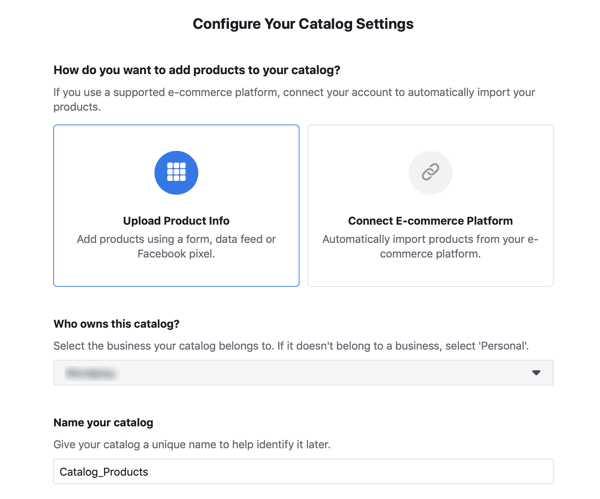This screenshot has height=499, width=600.
Task: Click 'Automatically import products' description text
Action: pos(430,246)
